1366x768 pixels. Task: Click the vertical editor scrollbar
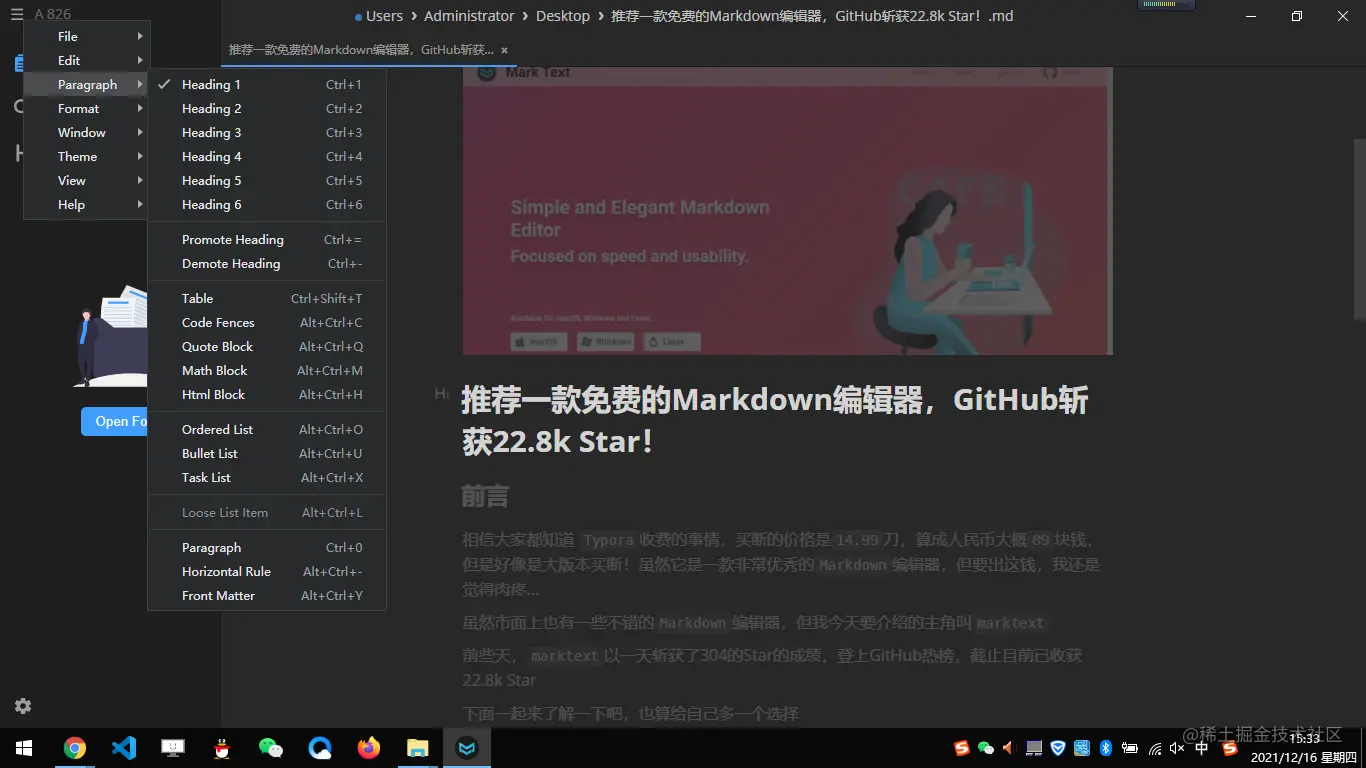[1359, 230]
